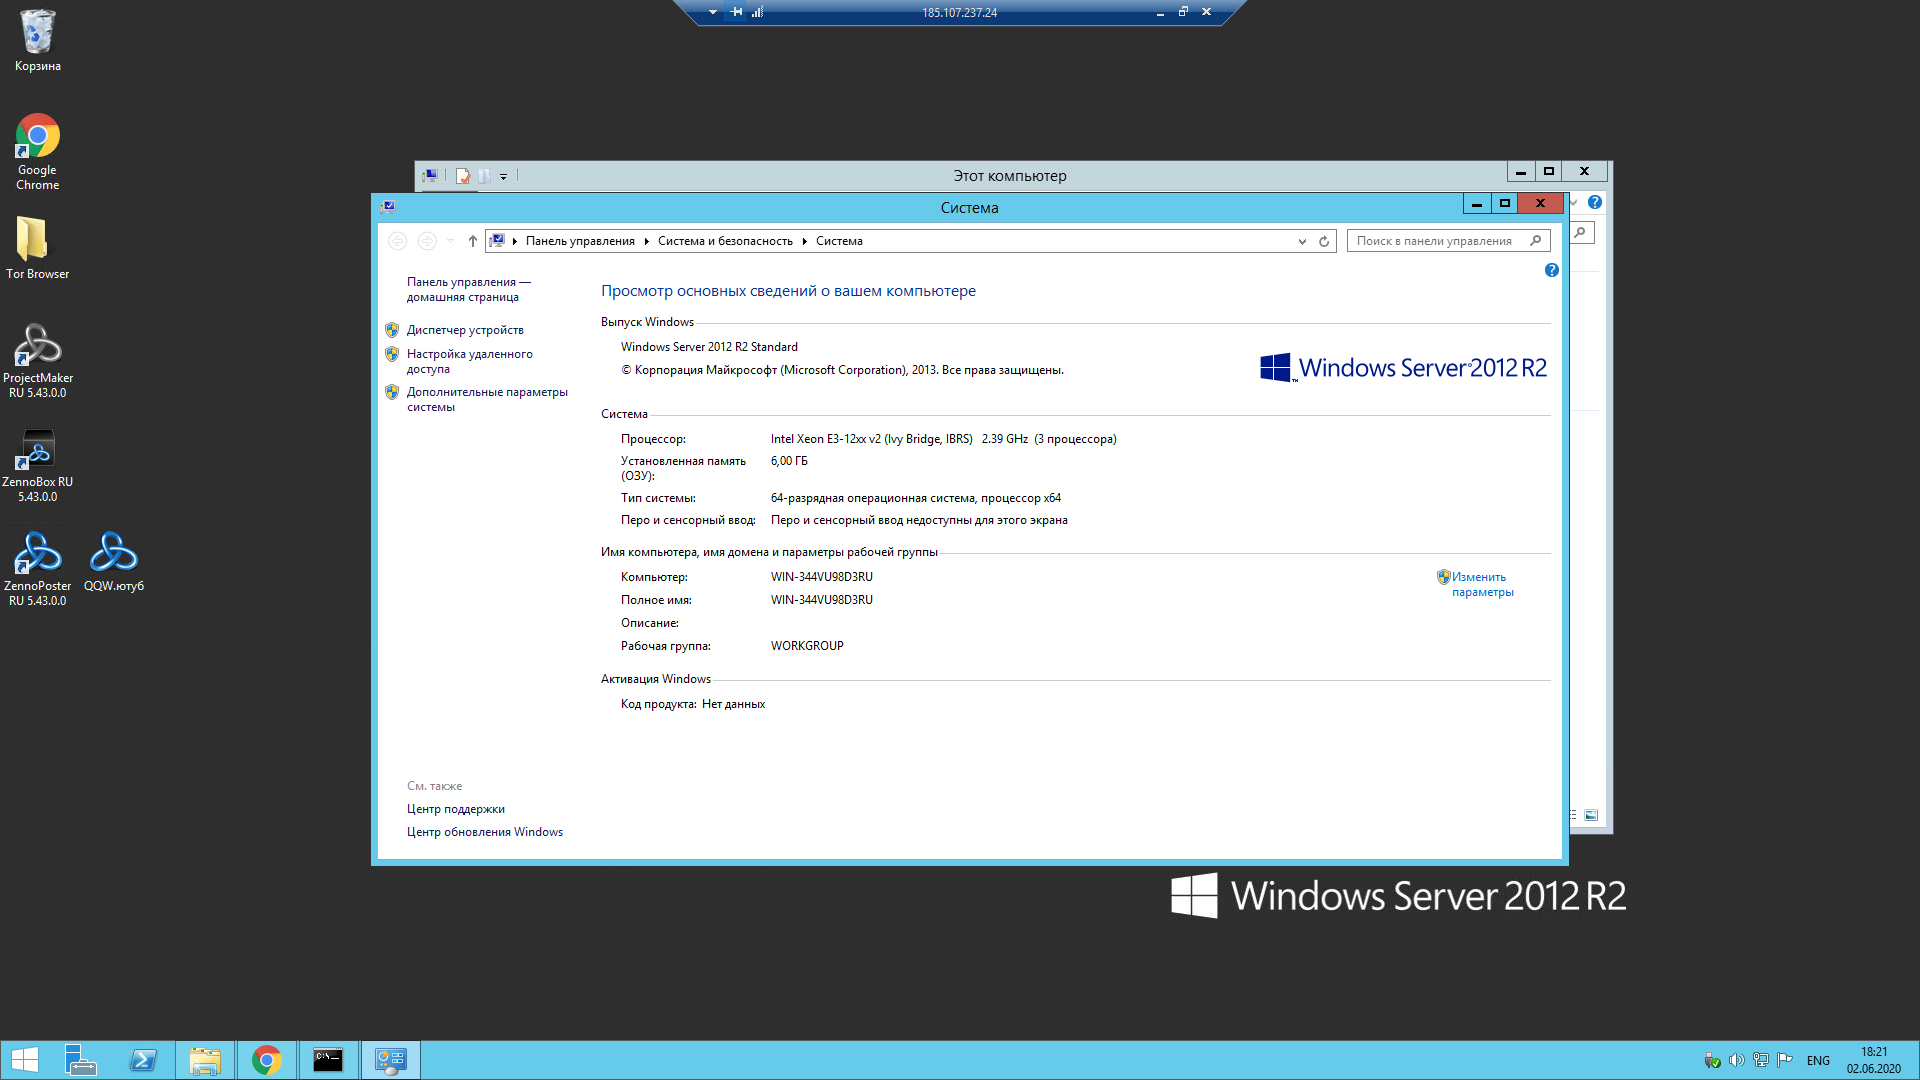The height and width of the screenshot is (1080, 1920).
Task: Open Настройка удаленного доступа link
Action: [x=469, y=361]
